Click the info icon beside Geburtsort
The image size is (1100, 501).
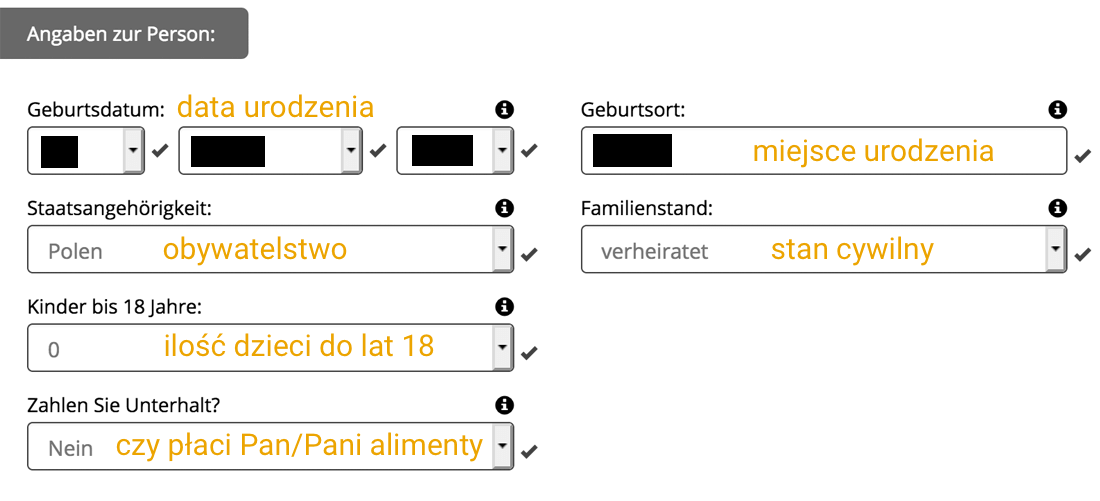[x=1057, y=109]
